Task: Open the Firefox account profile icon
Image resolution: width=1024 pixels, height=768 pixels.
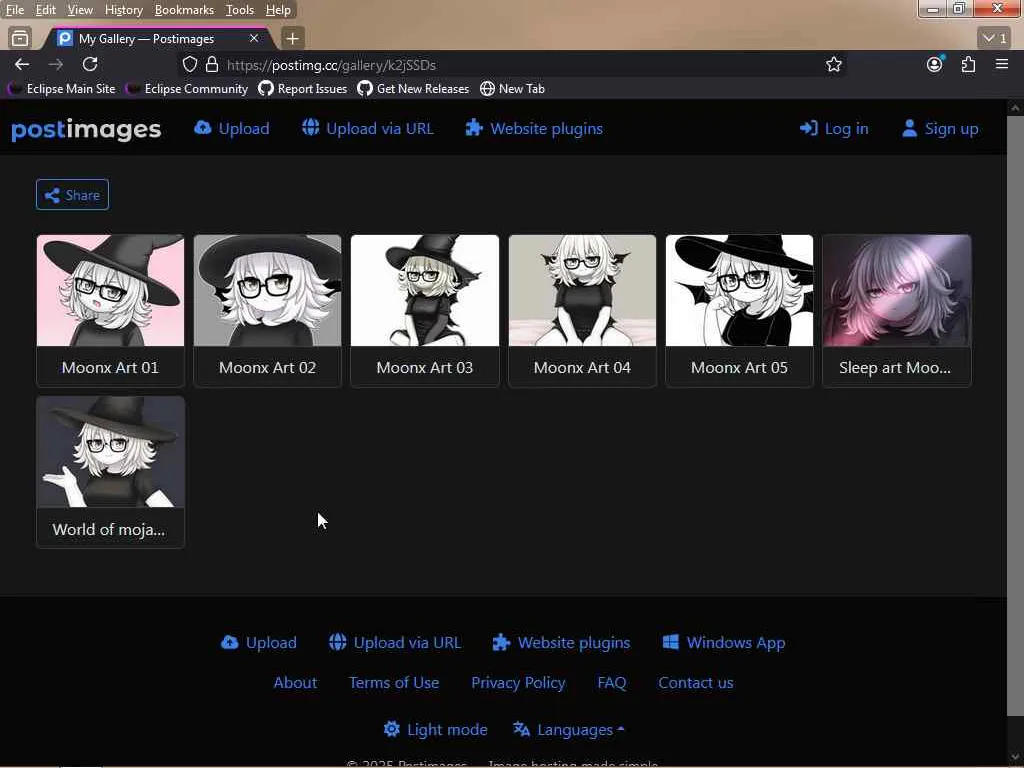Action: pyautogui.click(x=935, y=64)
